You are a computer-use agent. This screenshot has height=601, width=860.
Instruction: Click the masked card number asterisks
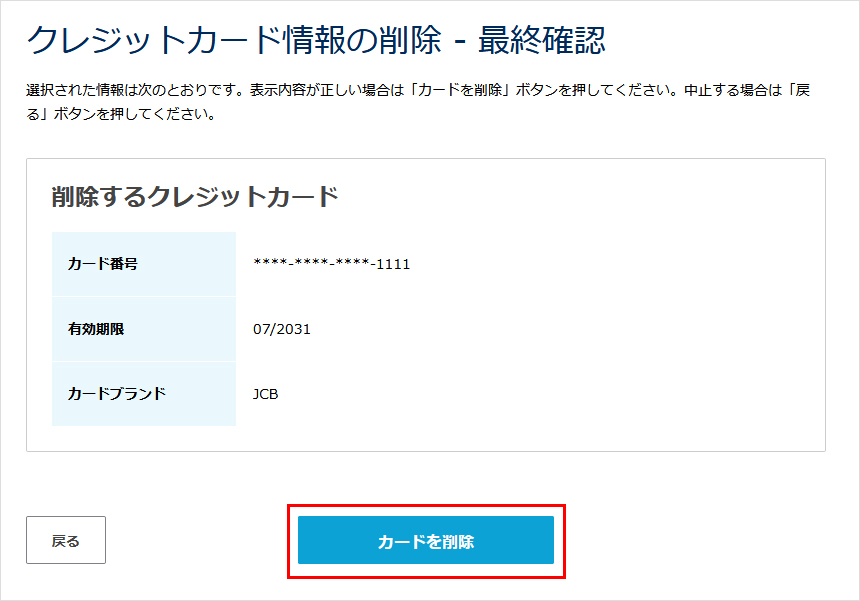coord(312,264)
